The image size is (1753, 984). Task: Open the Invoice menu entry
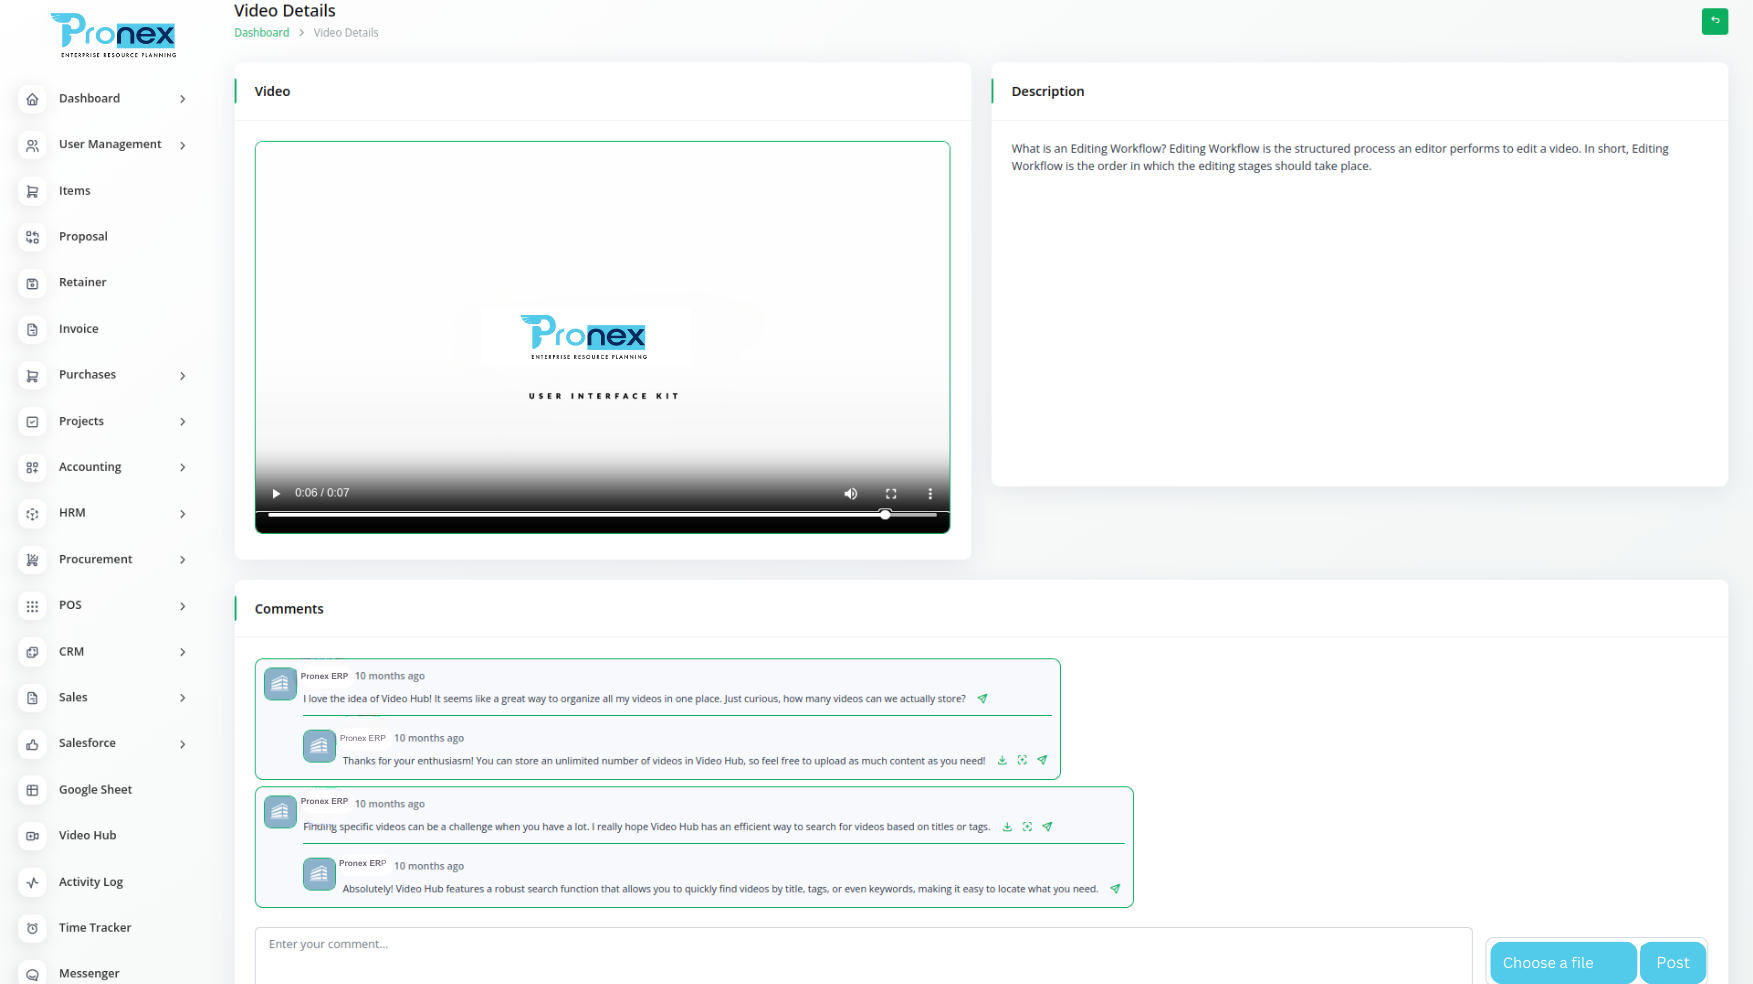(x=79, y=329)
